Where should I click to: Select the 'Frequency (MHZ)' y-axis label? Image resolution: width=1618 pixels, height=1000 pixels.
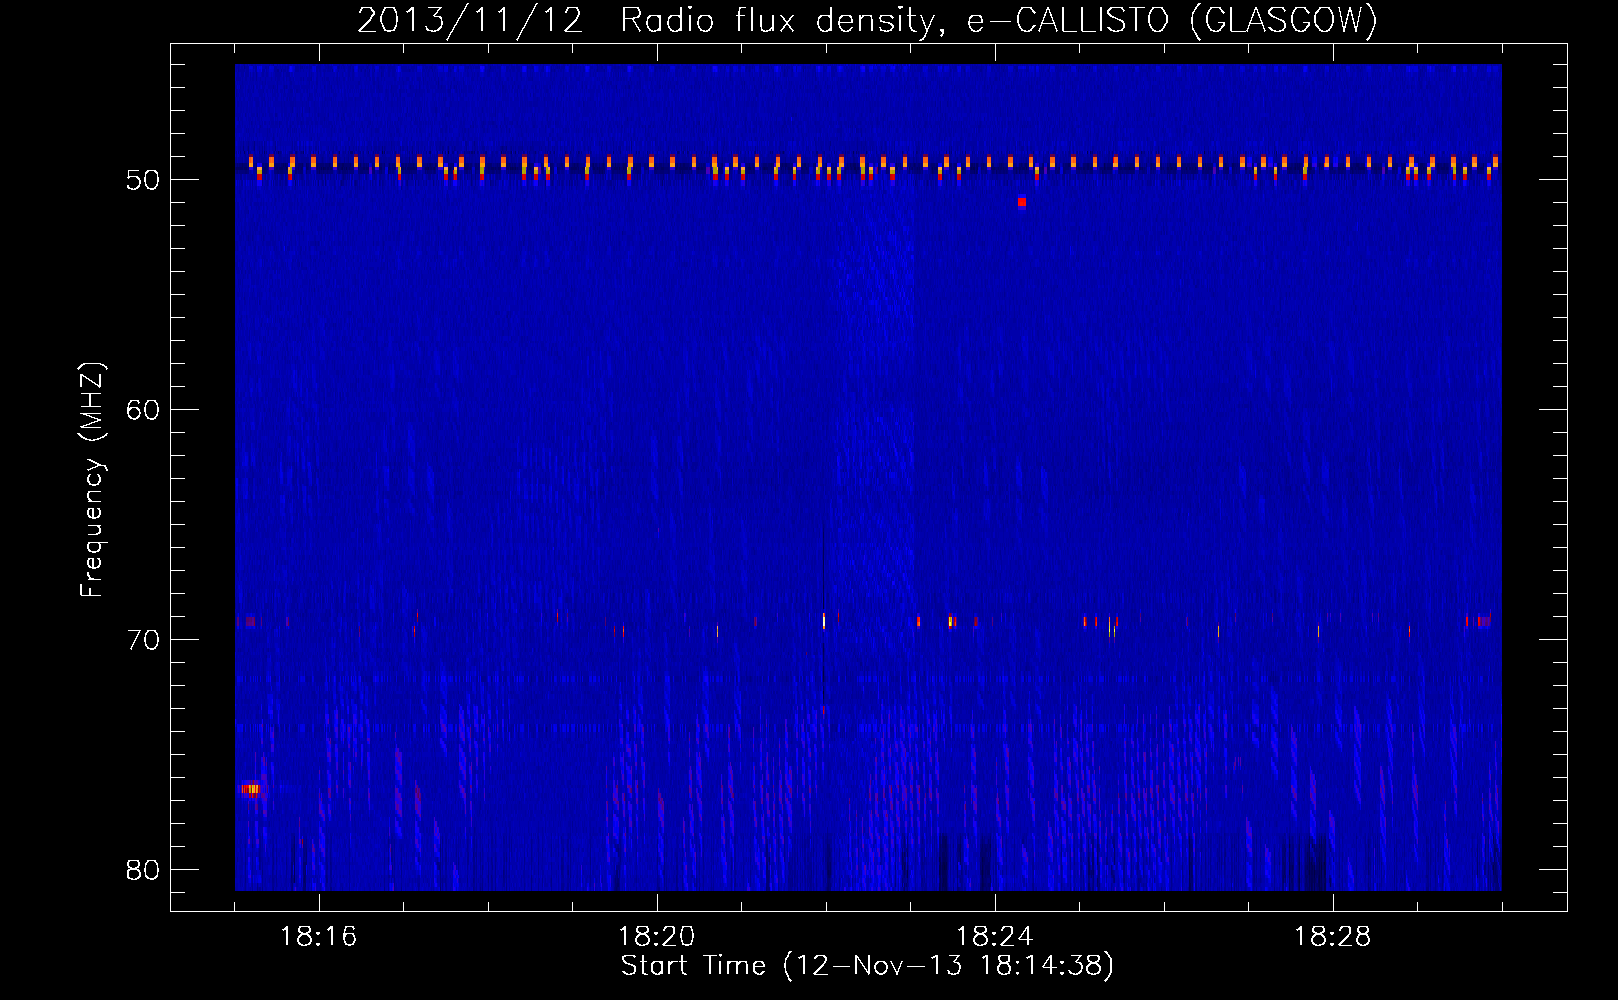(x=91, y=480)
